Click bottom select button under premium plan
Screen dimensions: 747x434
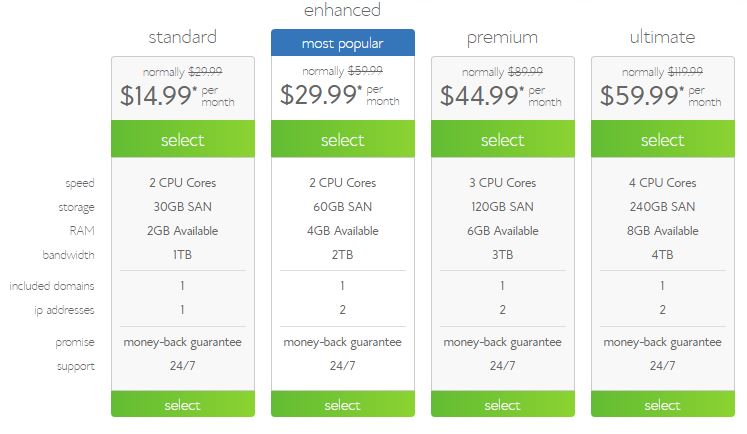click(503, 404)
